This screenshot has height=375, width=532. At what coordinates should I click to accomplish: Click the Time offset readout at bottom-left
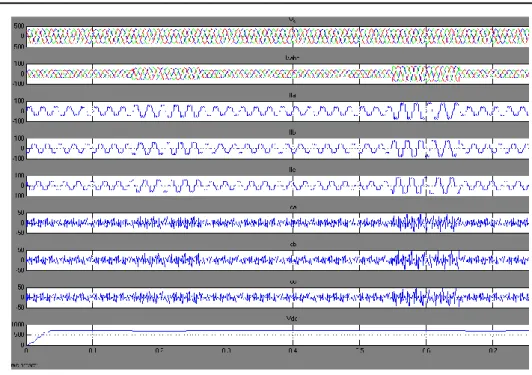(24, 365)
